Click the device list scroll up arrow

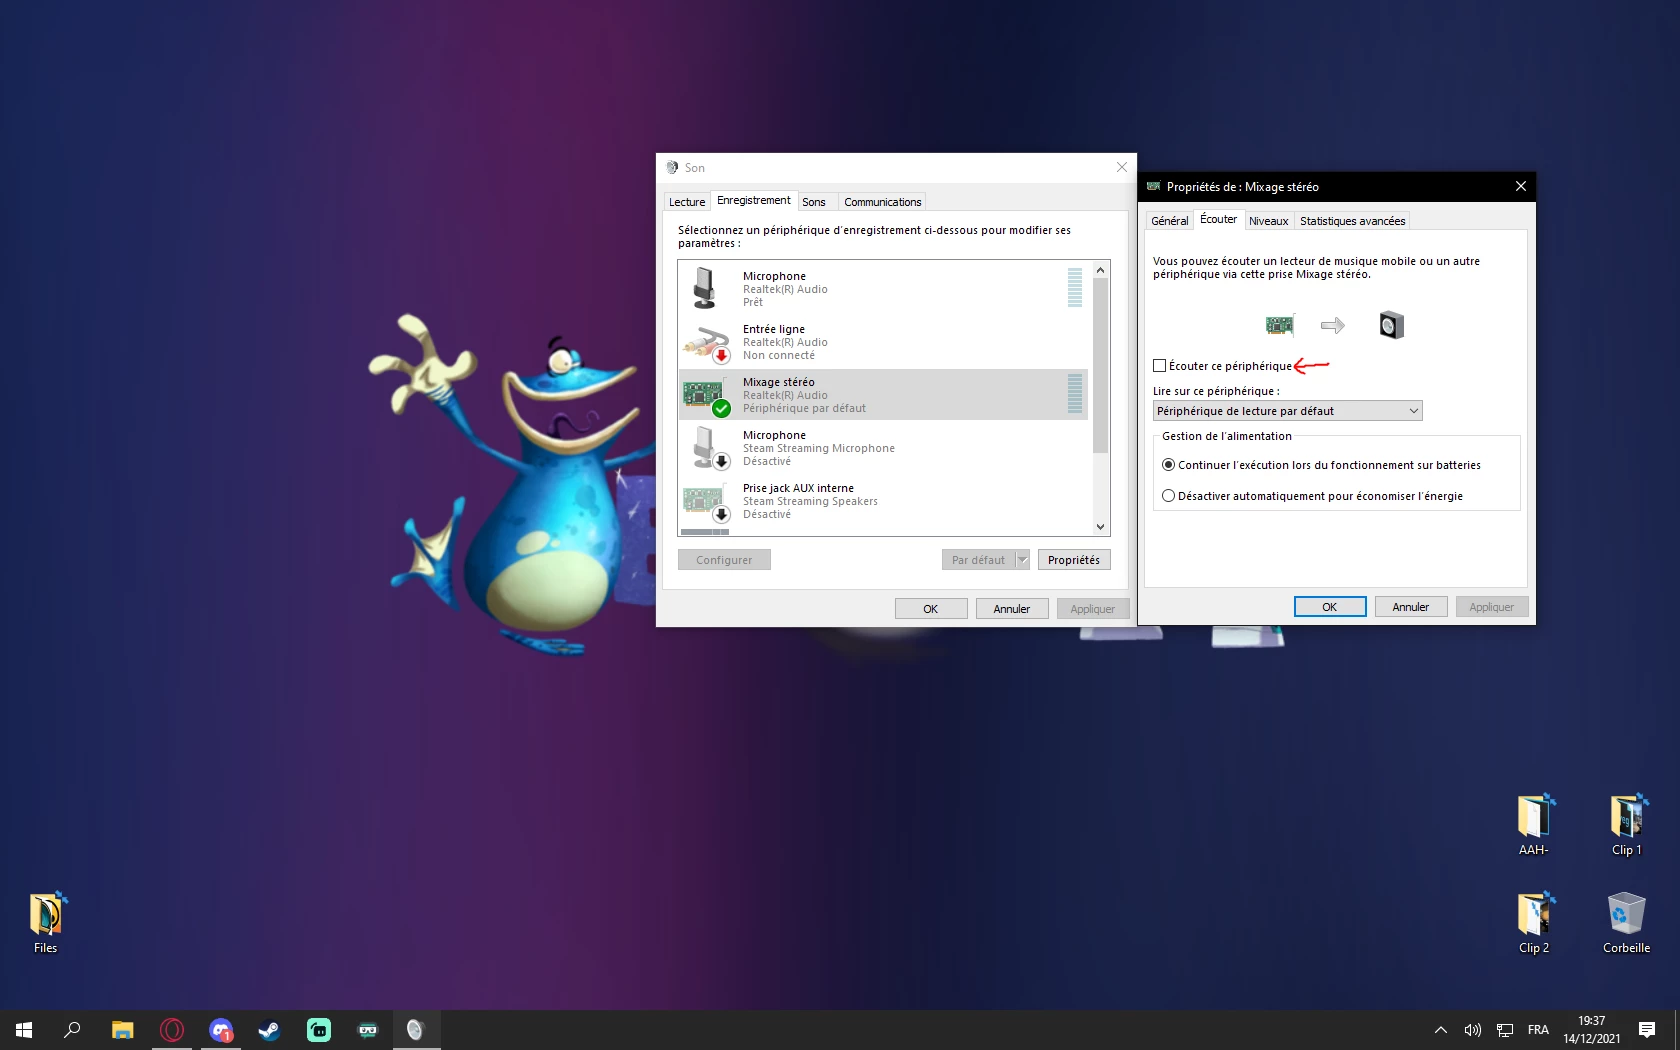(1101, 270)
